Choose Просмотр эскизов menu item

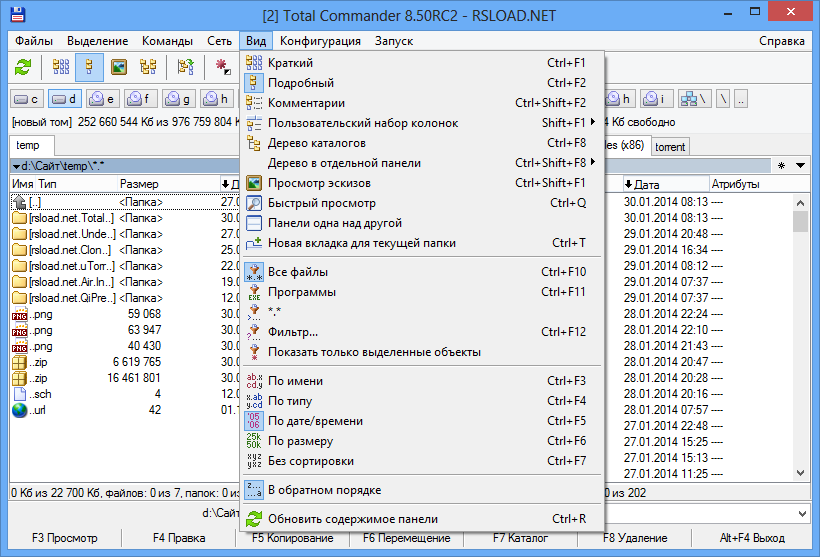(x=422, y=183)
